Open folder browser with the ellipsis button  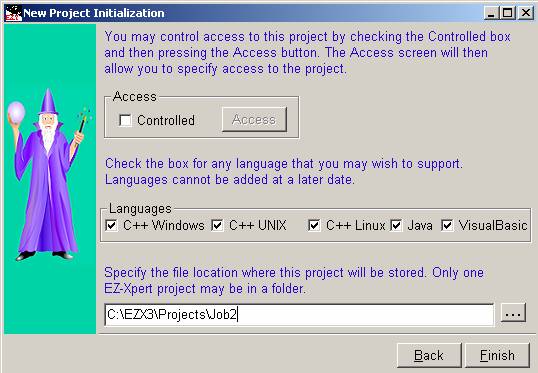(513, 313)
